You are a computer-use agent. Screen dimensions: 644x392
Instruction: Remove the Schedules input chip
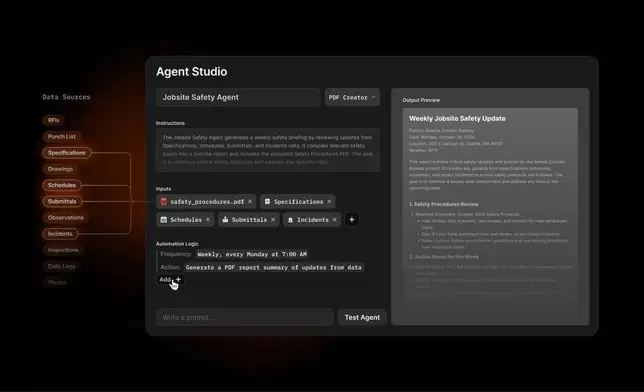pos(208,219)
